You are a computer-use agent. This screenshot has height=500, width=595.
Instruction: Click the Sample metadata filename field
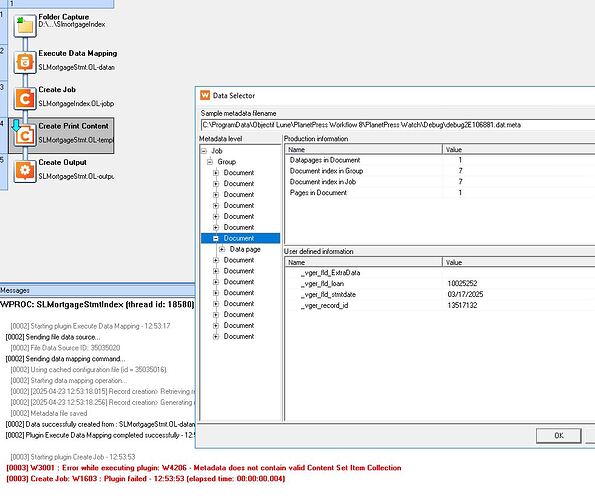point(398,125)
